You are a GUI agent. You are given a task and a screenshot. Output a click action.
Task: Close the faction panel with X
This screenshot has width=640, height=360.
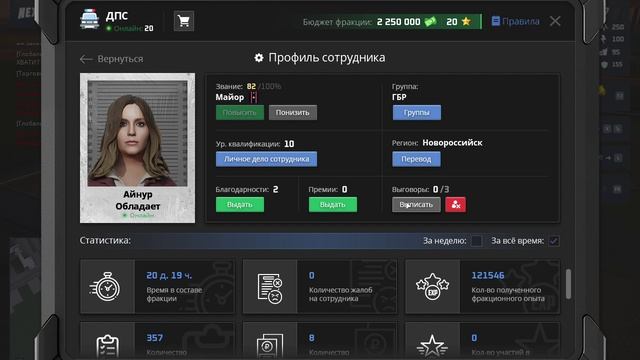click(555, 21)
